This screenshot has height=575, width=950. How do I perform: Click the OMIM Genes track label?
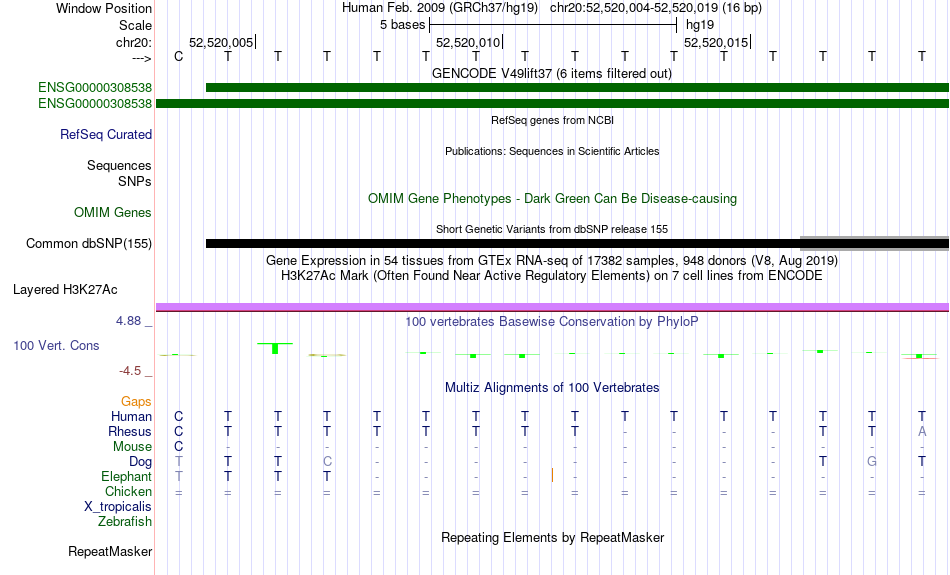(113, 213)
